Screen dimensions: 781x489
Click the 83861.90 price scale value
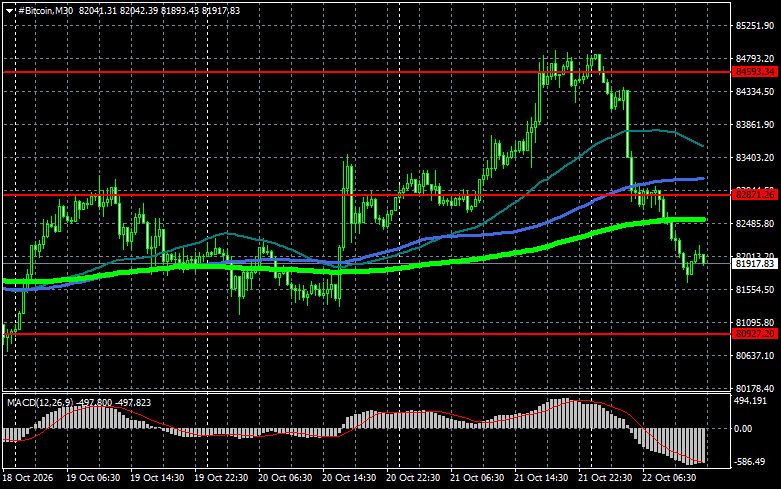click(755, 124)
